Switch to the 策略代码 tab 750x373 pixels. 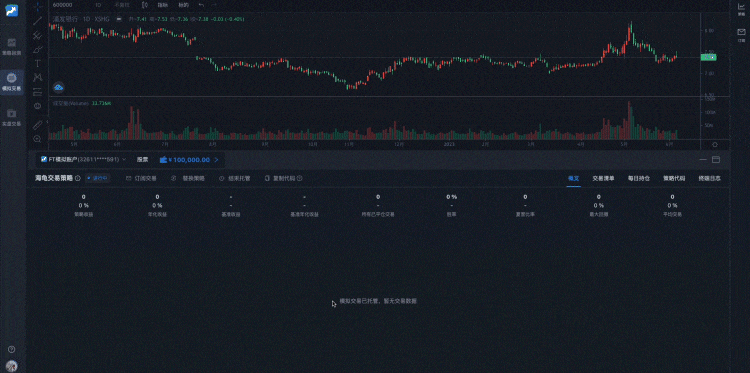coord(674,178)
